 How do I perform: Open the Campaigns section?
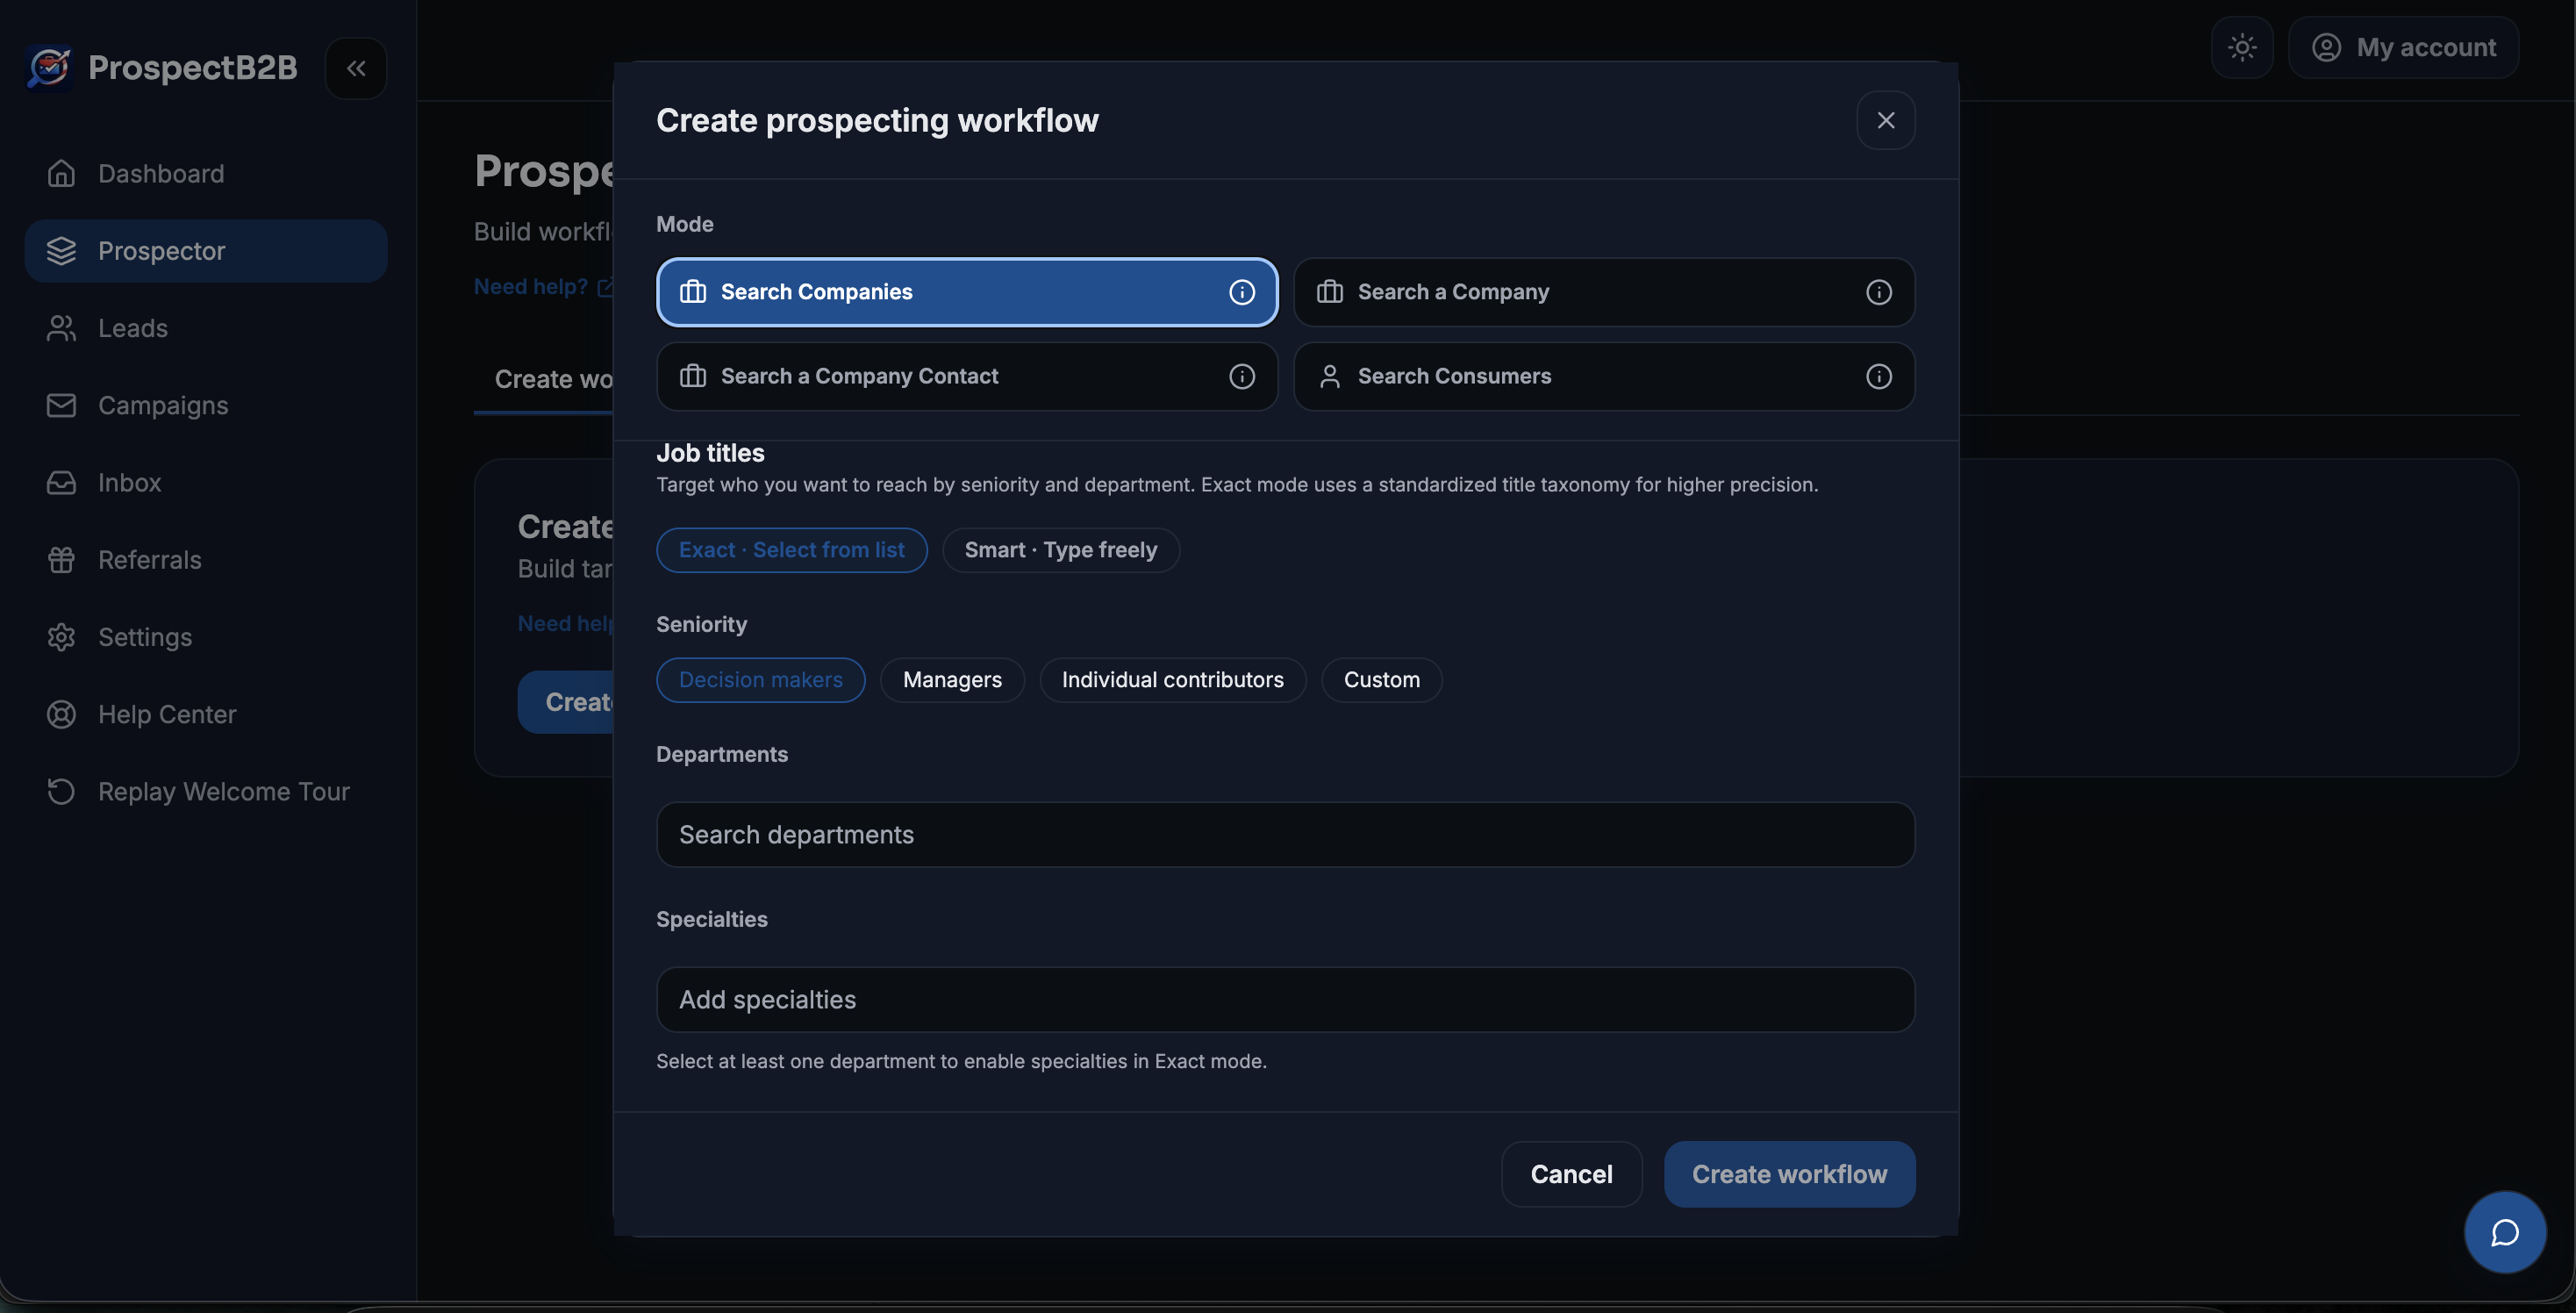point(161,405)
